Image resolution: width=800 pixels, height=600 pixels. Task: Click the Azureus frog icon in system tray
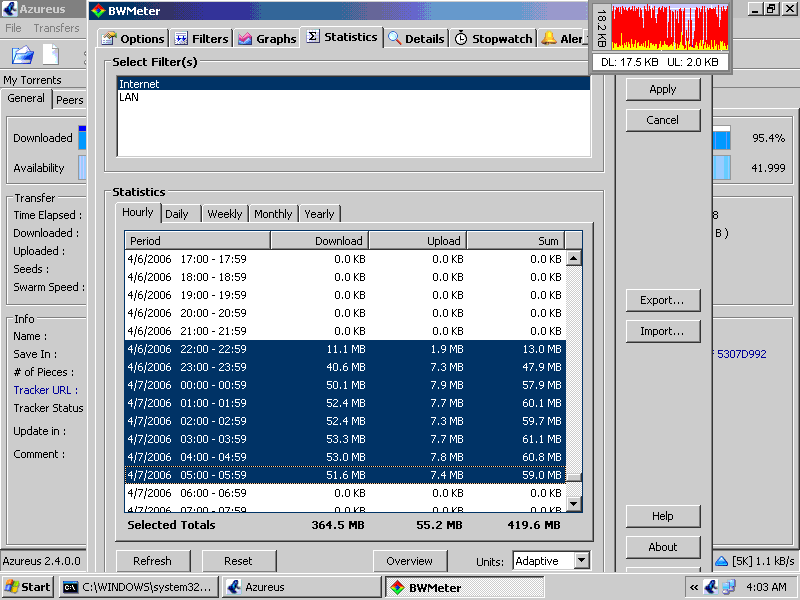pos(711,587)
